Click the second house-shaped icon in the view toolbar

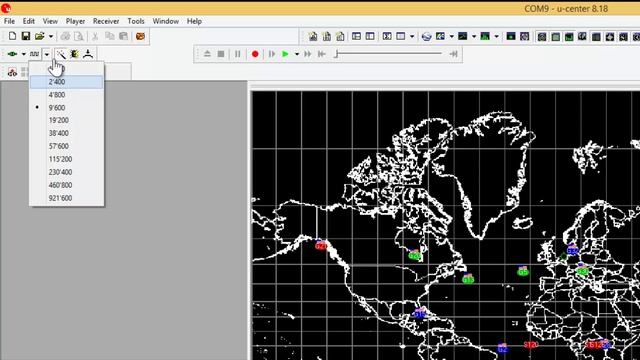[327, 37]
